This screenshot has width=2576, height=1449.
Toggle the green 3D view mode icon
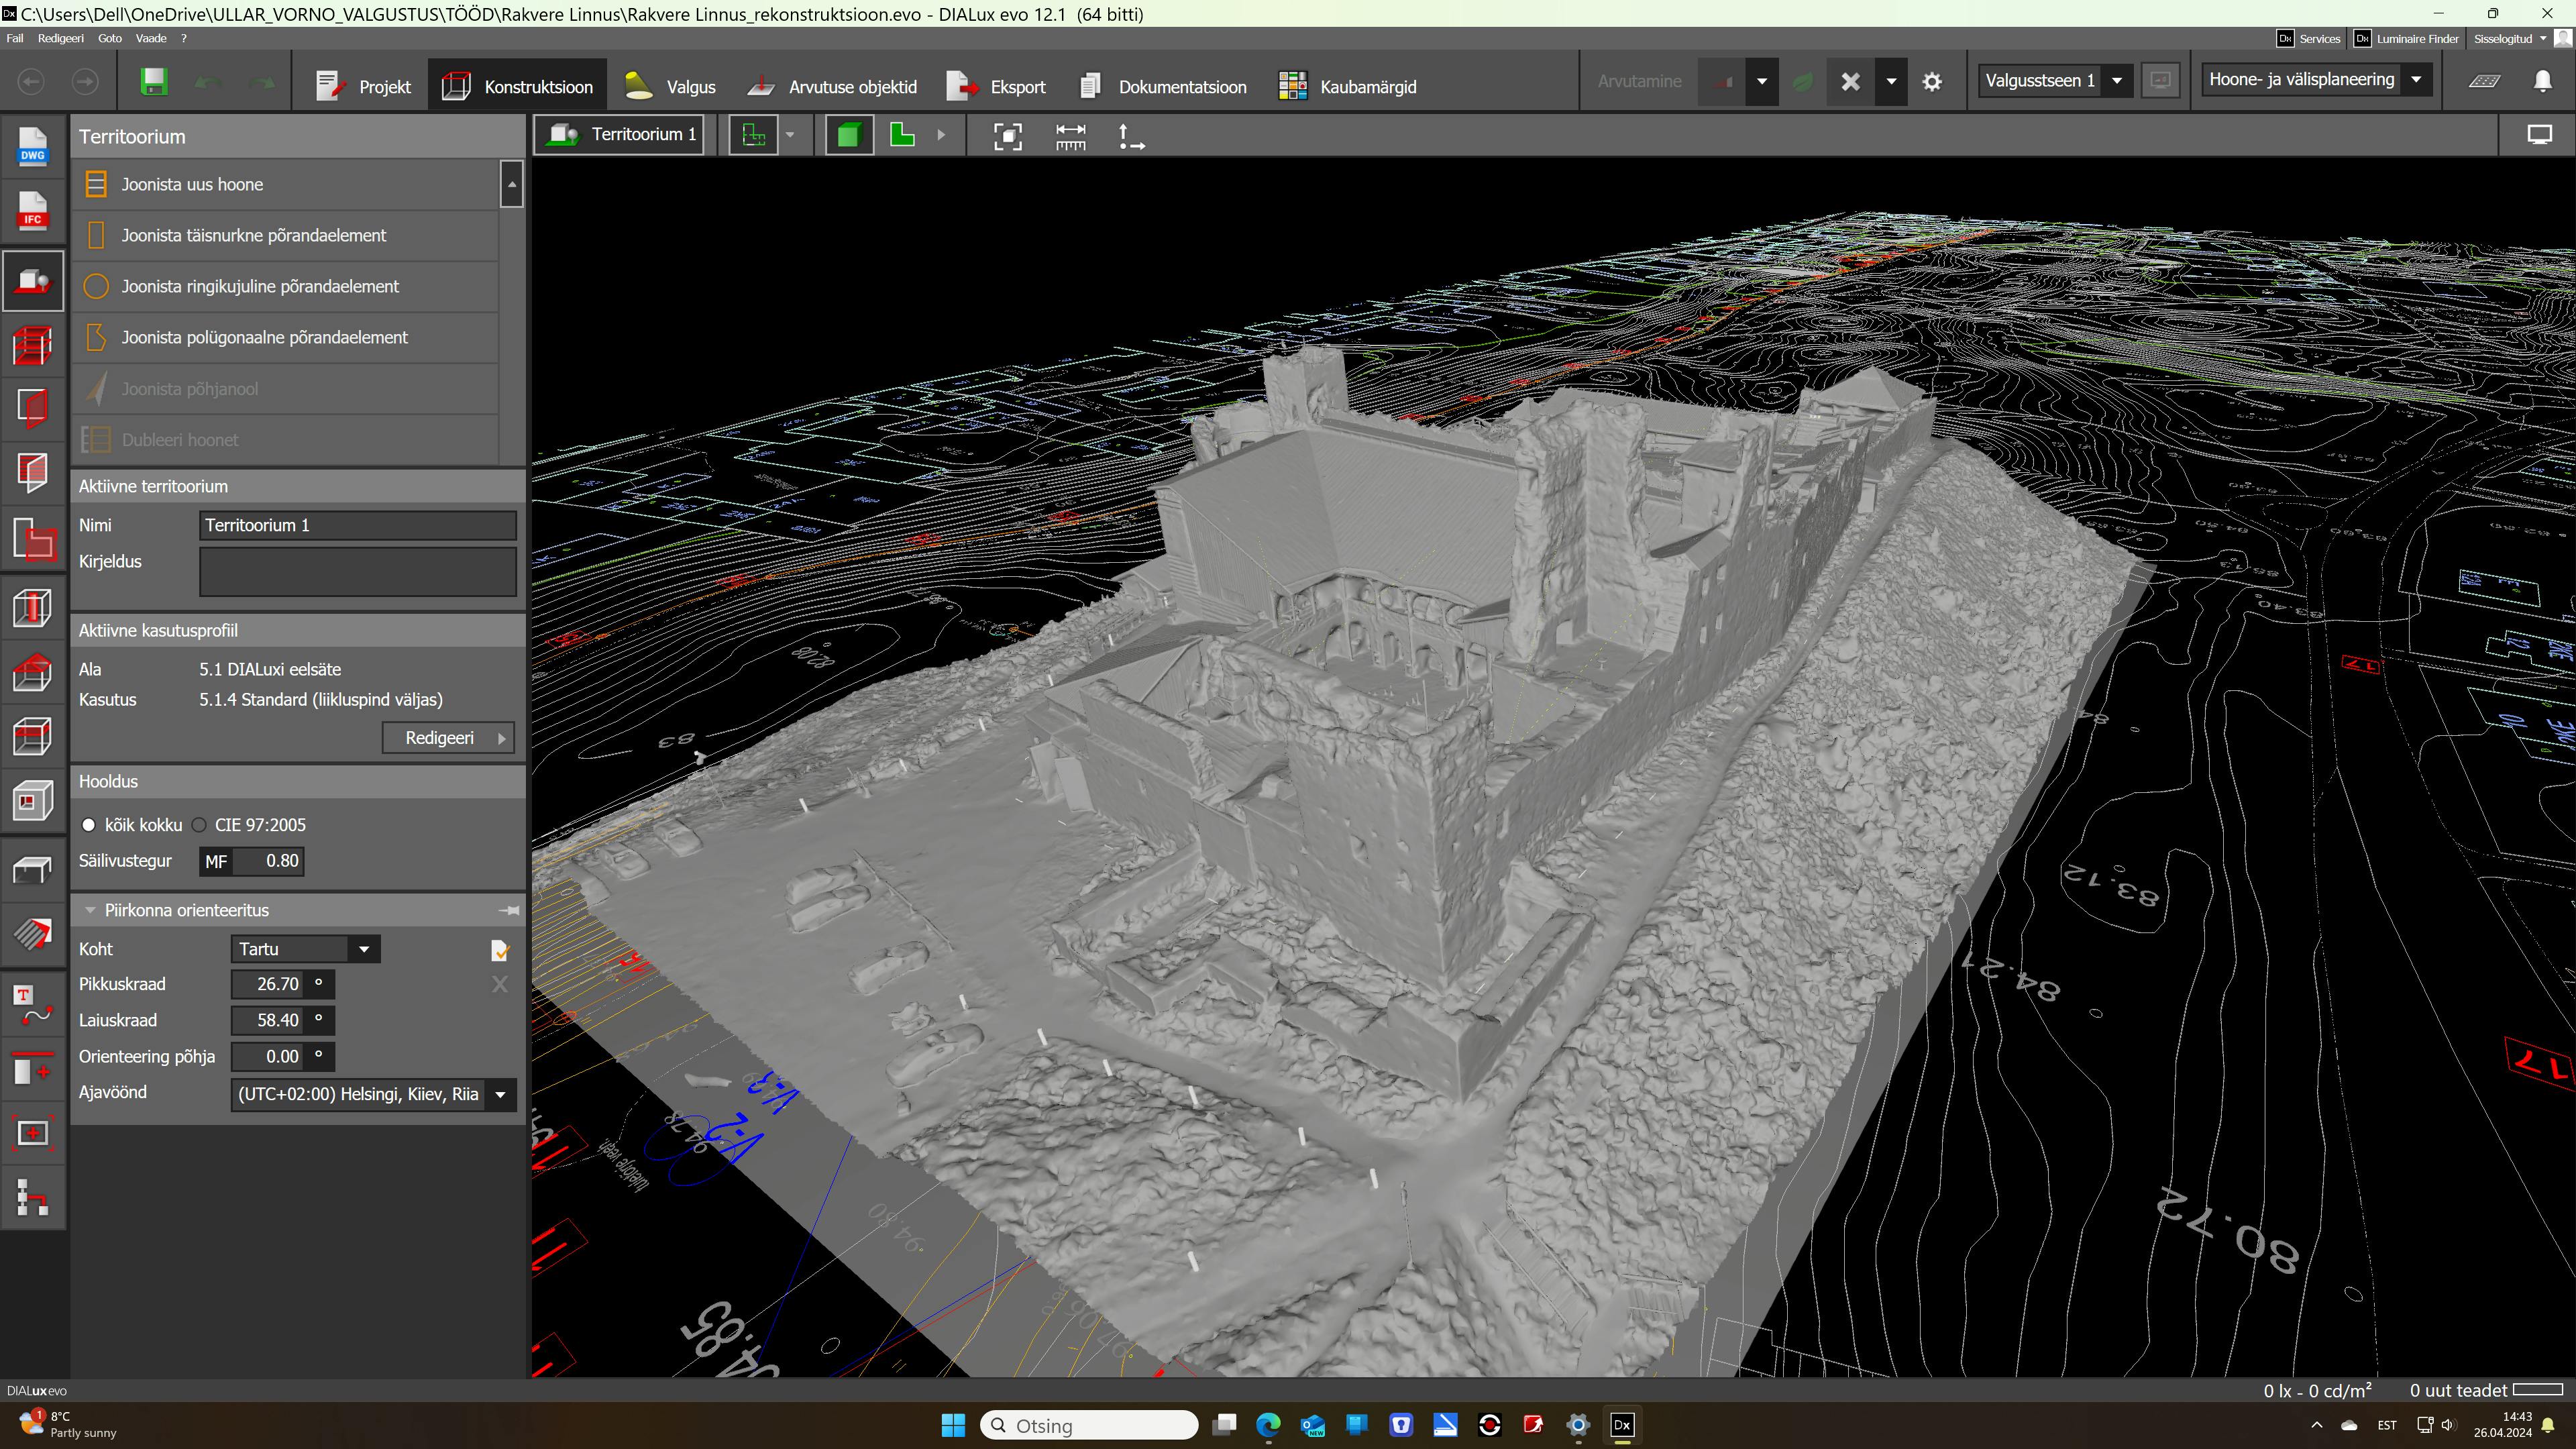[848, 135]
